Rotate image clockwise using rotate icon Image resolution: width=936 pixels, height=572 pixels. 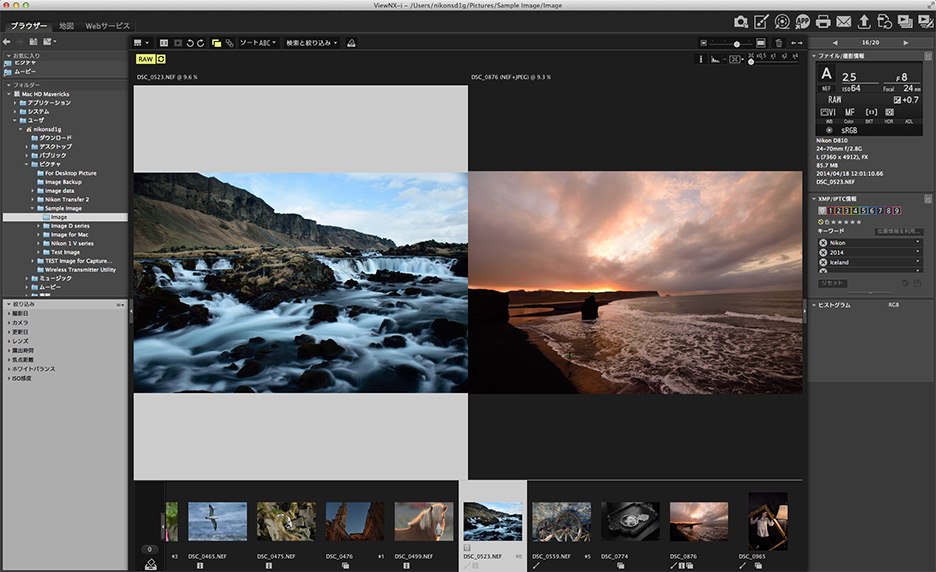(201, 43)
